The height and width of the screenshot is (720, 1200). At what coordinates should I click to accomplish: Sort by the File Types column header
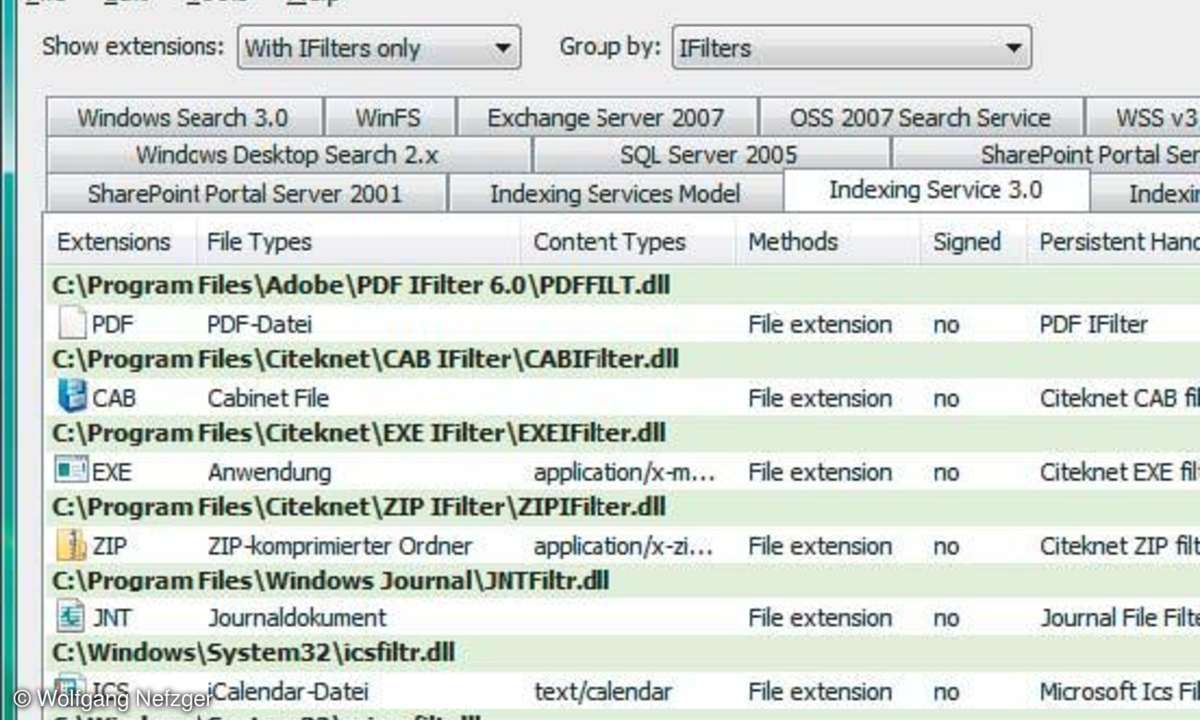click(x=259, y=242)
